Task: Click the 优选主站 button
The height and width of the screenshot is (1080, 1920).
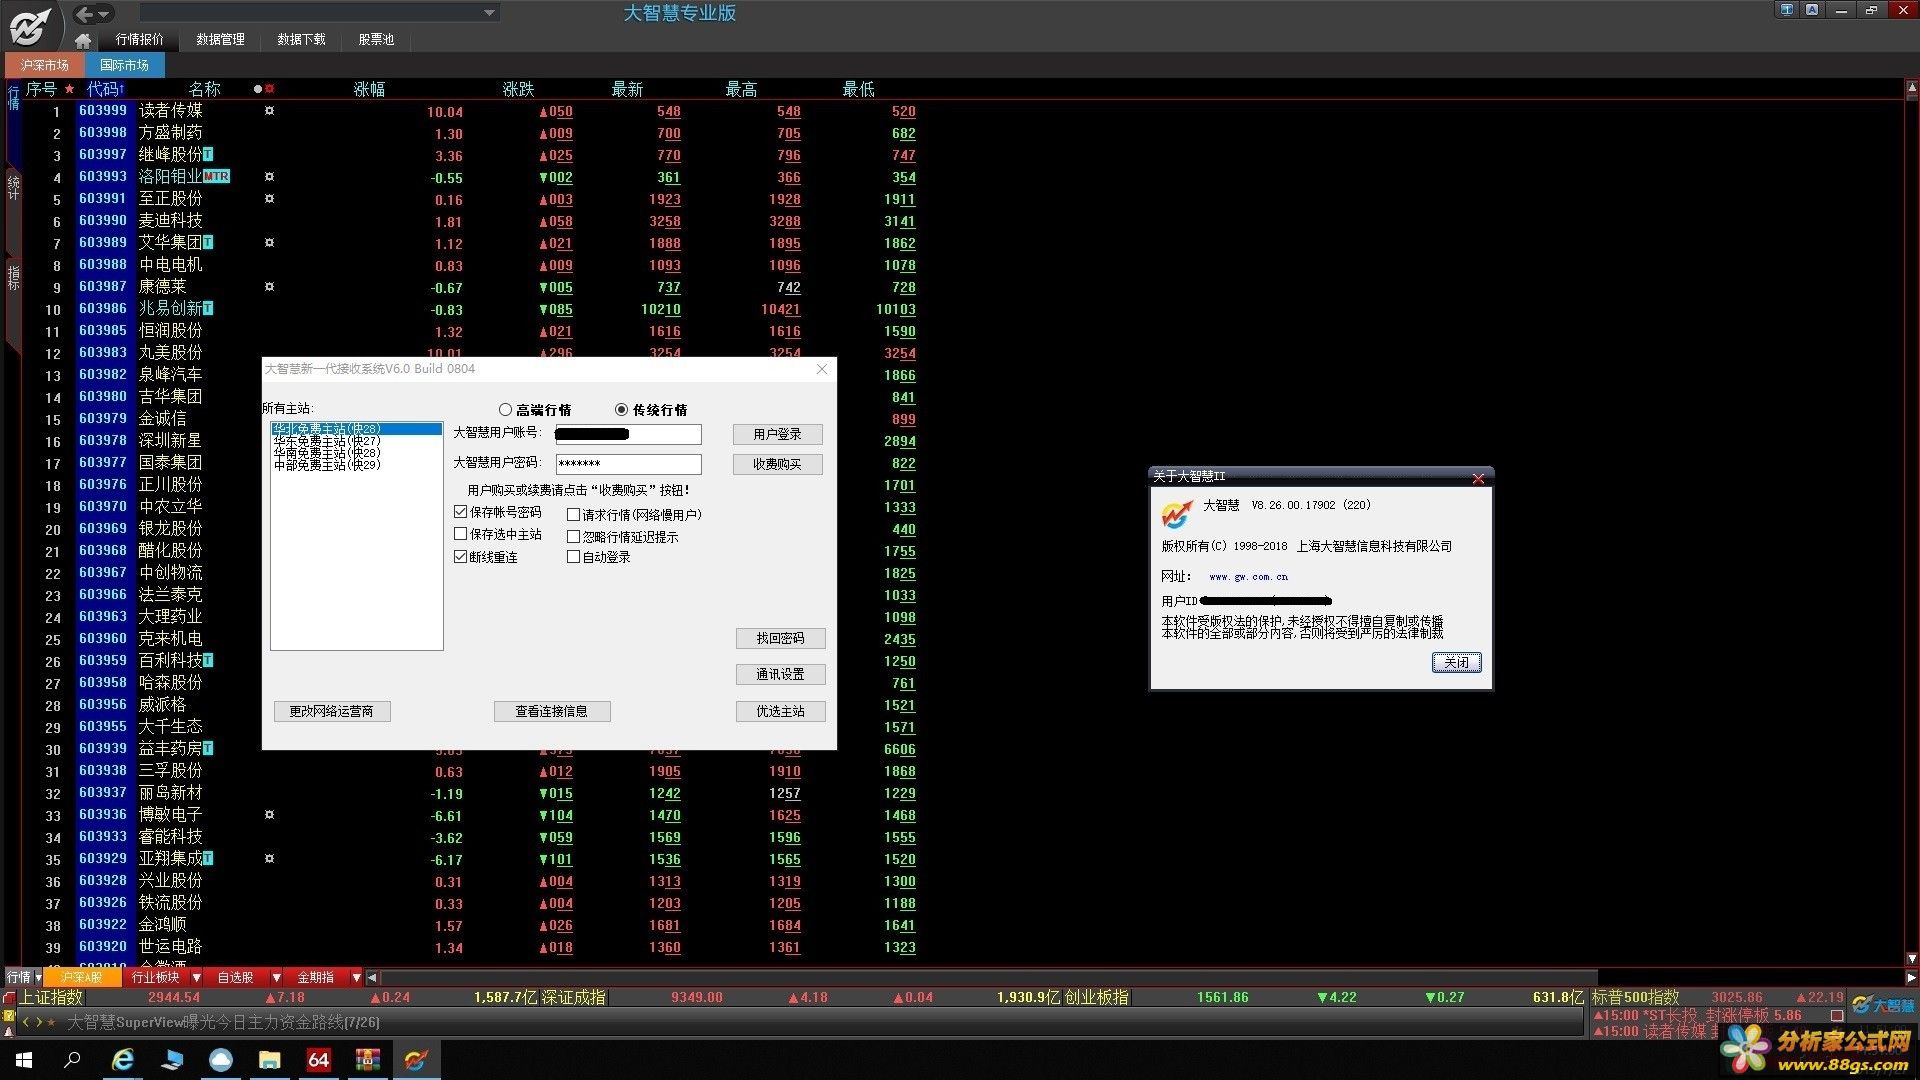Action: click(780, 711)
